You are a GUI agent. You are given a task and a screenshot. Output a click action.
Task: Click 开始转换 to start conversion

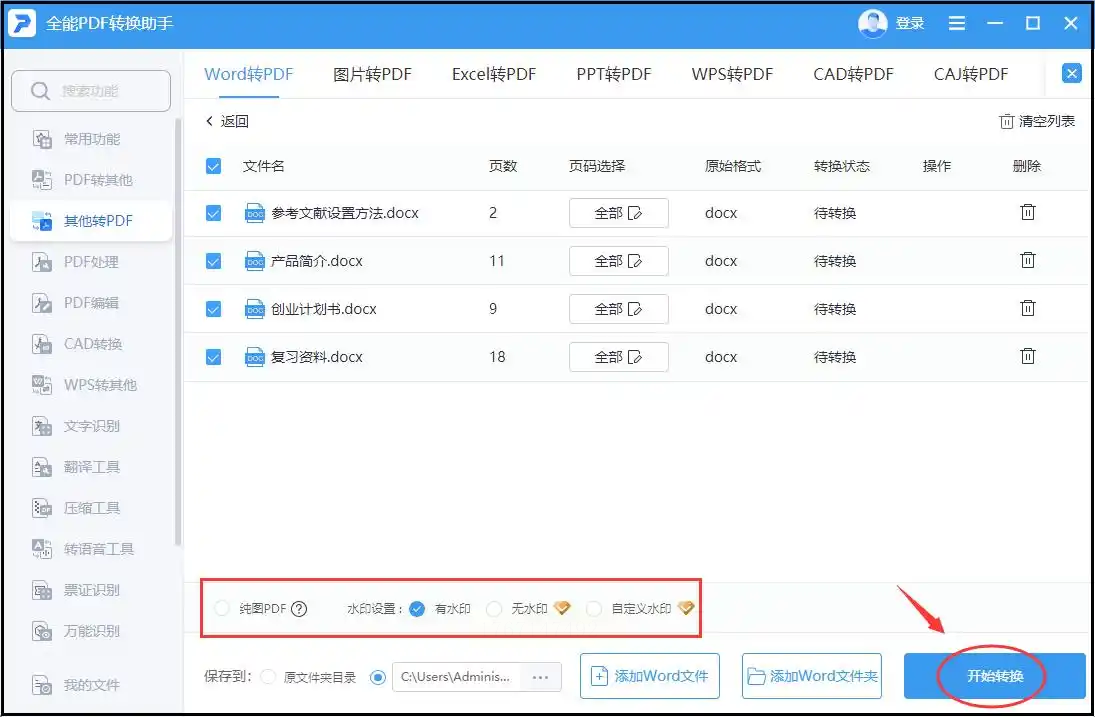coord(994,676)
